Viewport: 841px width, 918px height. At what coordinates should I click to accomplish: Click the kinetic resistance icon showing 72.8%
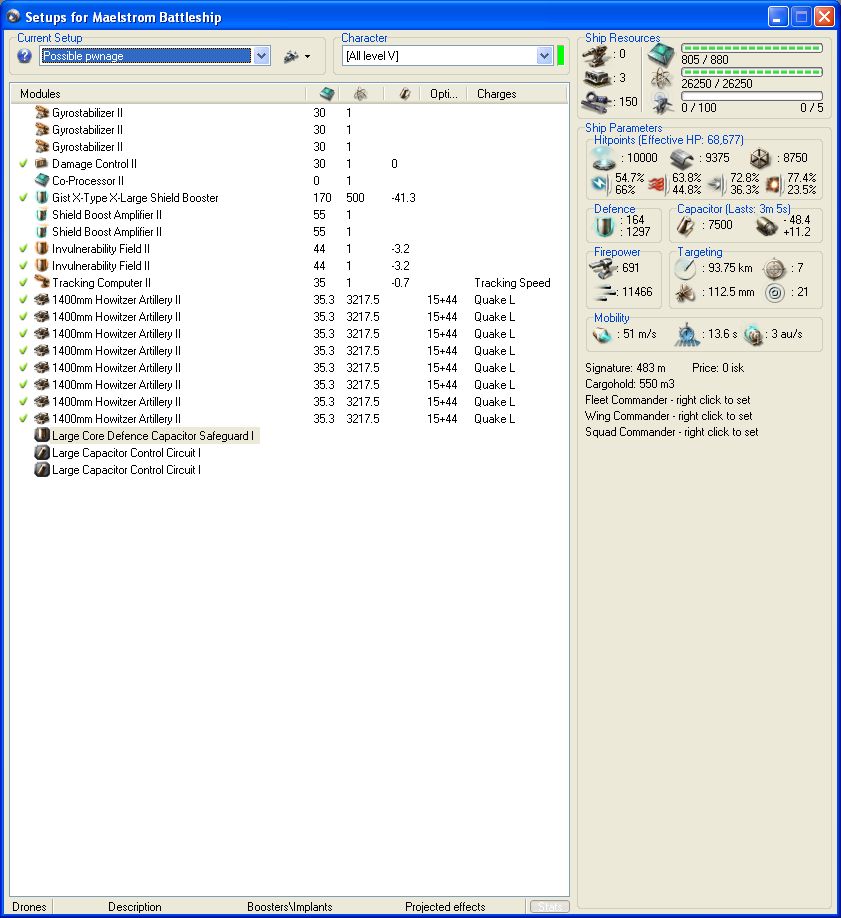[x=715, y=184]
